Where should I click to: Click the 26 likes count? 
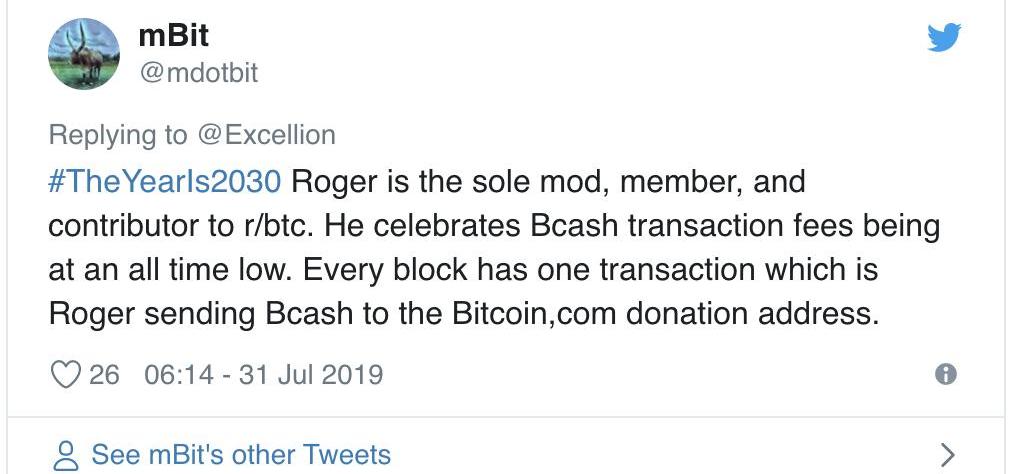pos(104,374)
